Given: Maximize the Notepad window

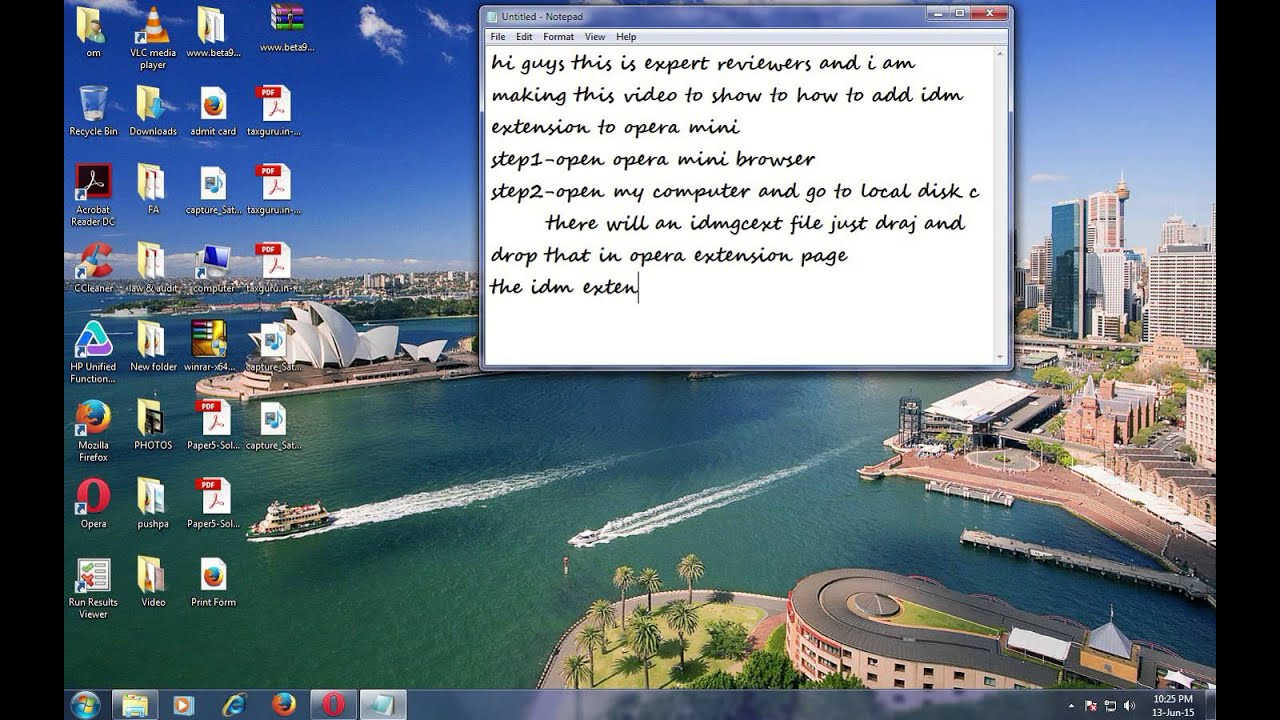Looking at the screenshot, I should tap(959, 12).
